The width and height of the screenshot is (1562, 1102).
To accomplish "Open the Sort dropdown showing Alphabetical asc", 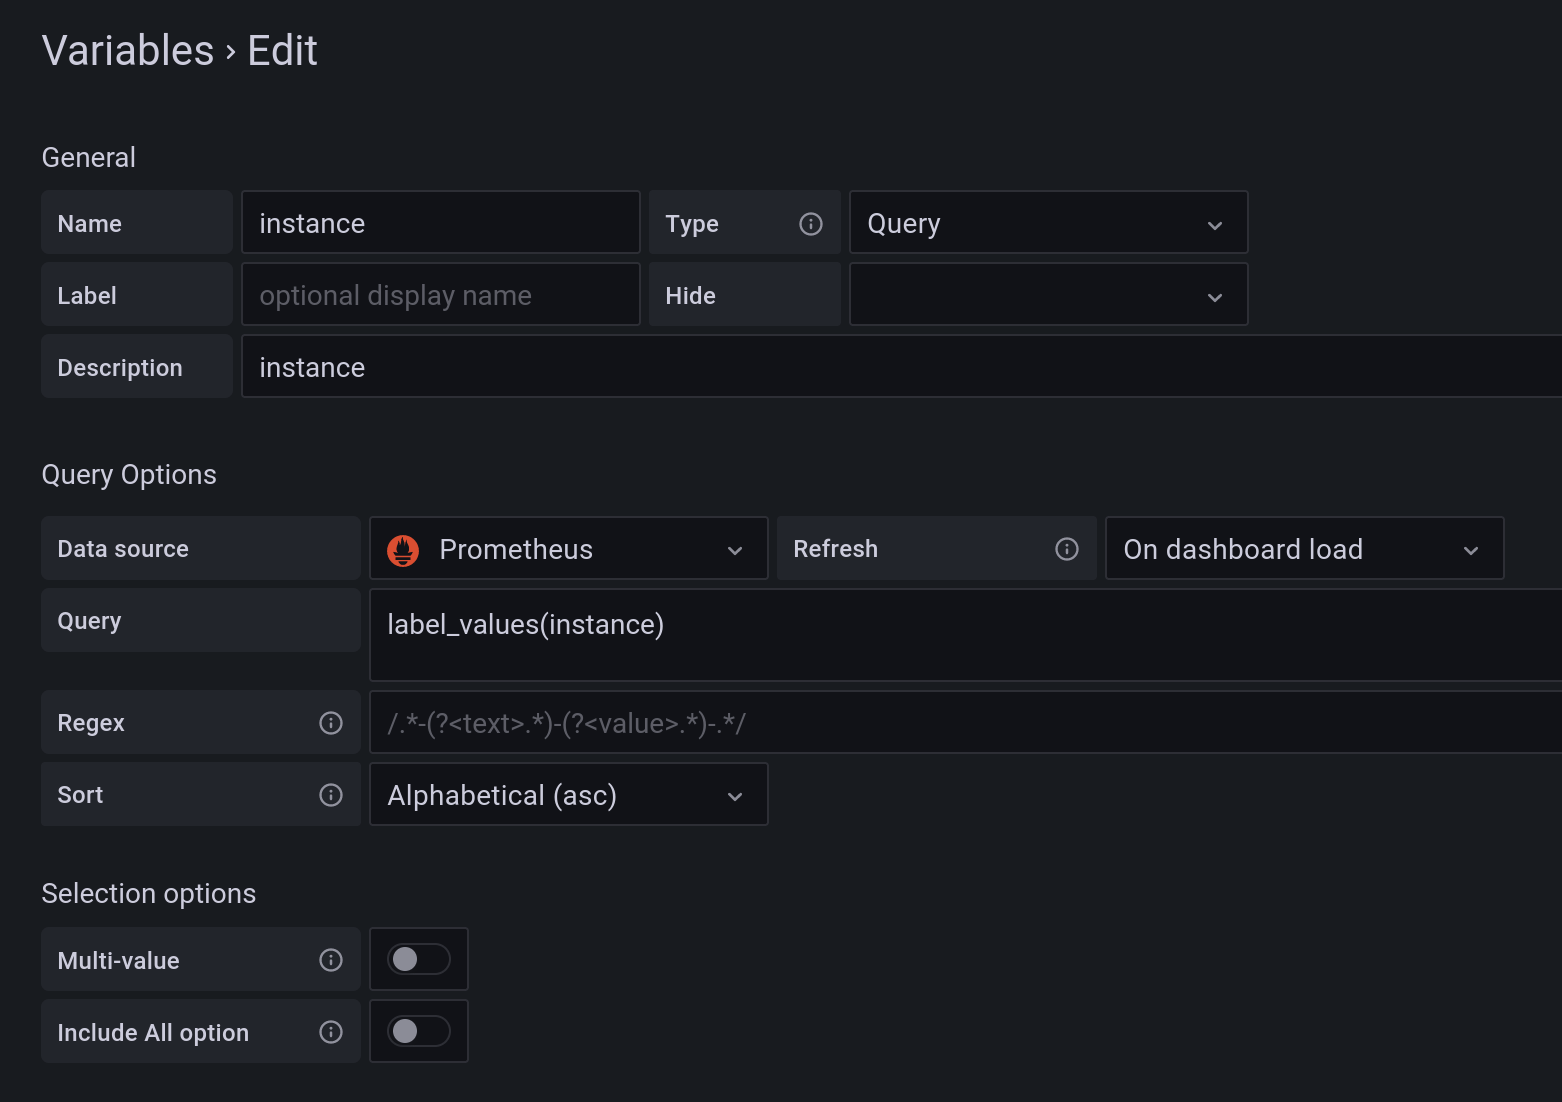I will click(567, 794).
